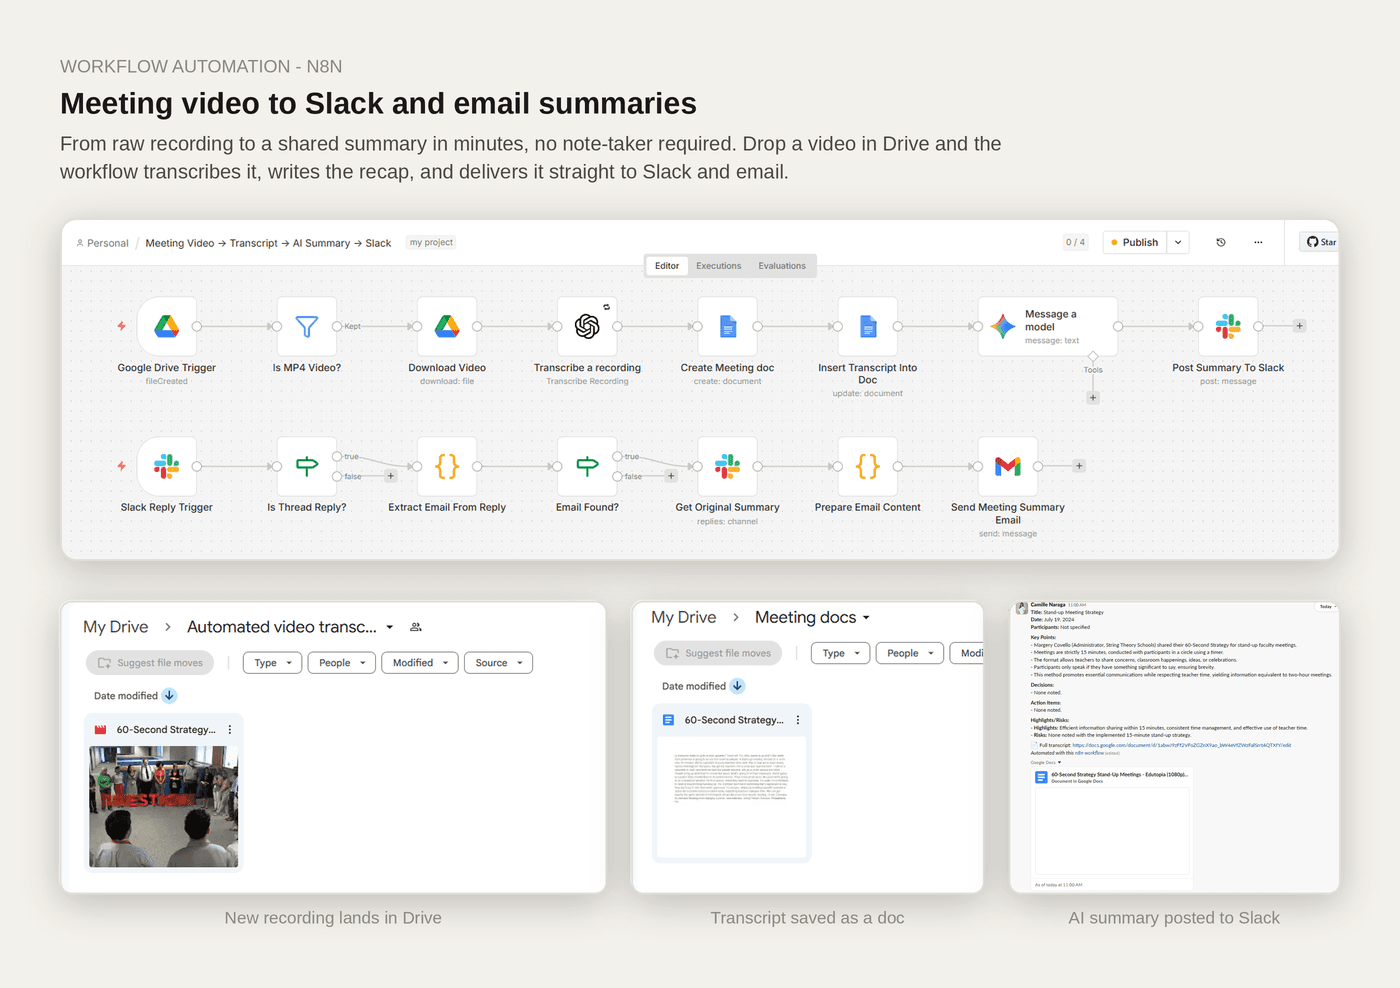Image resolution: width=1400 pixels, height=988 pixels.
Task: Switch to the Editor tab
Action: [667, 266]
